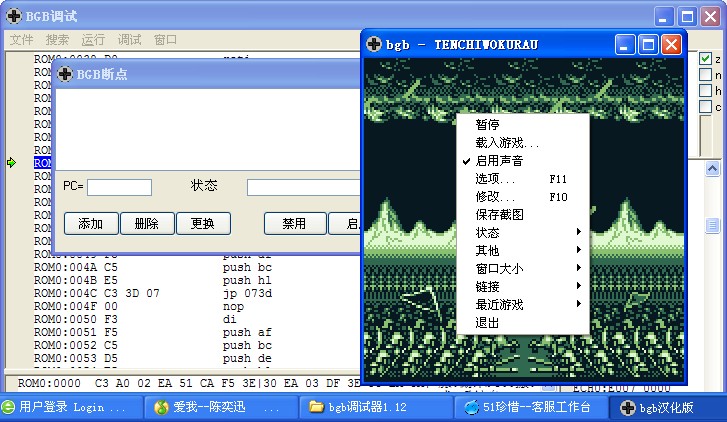Select the ROM0:0053 push de line
This screenshot has width=727, height=422.
(153, 358)
